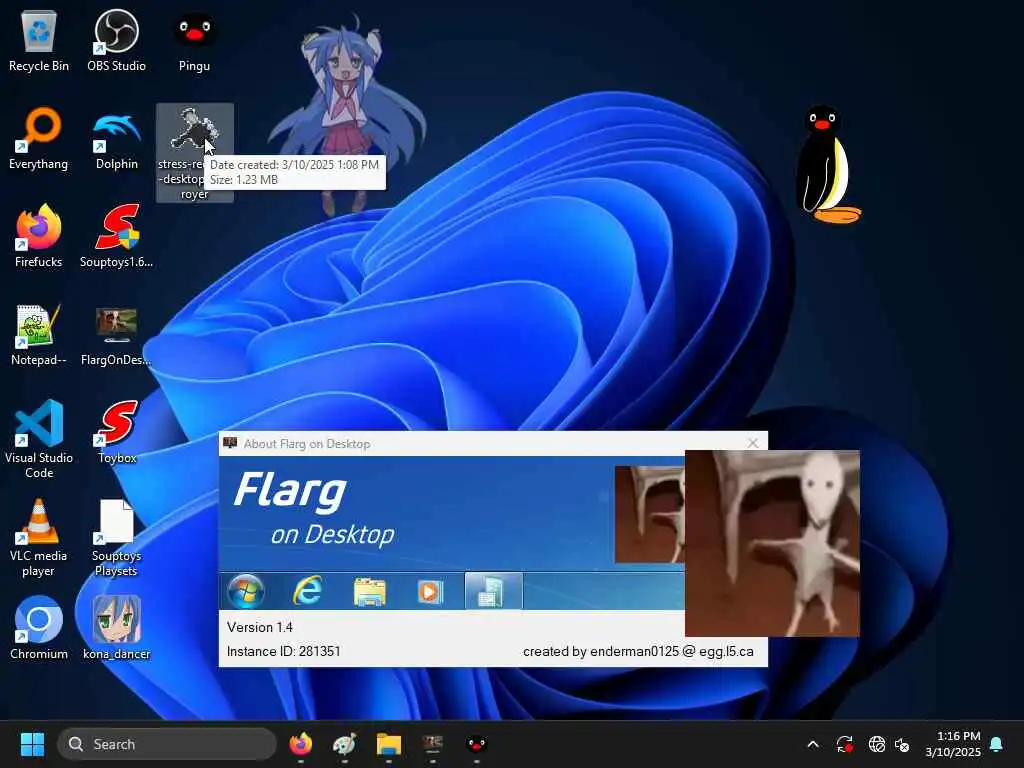Open the Everythang search shortcut

tap(39, 139)
